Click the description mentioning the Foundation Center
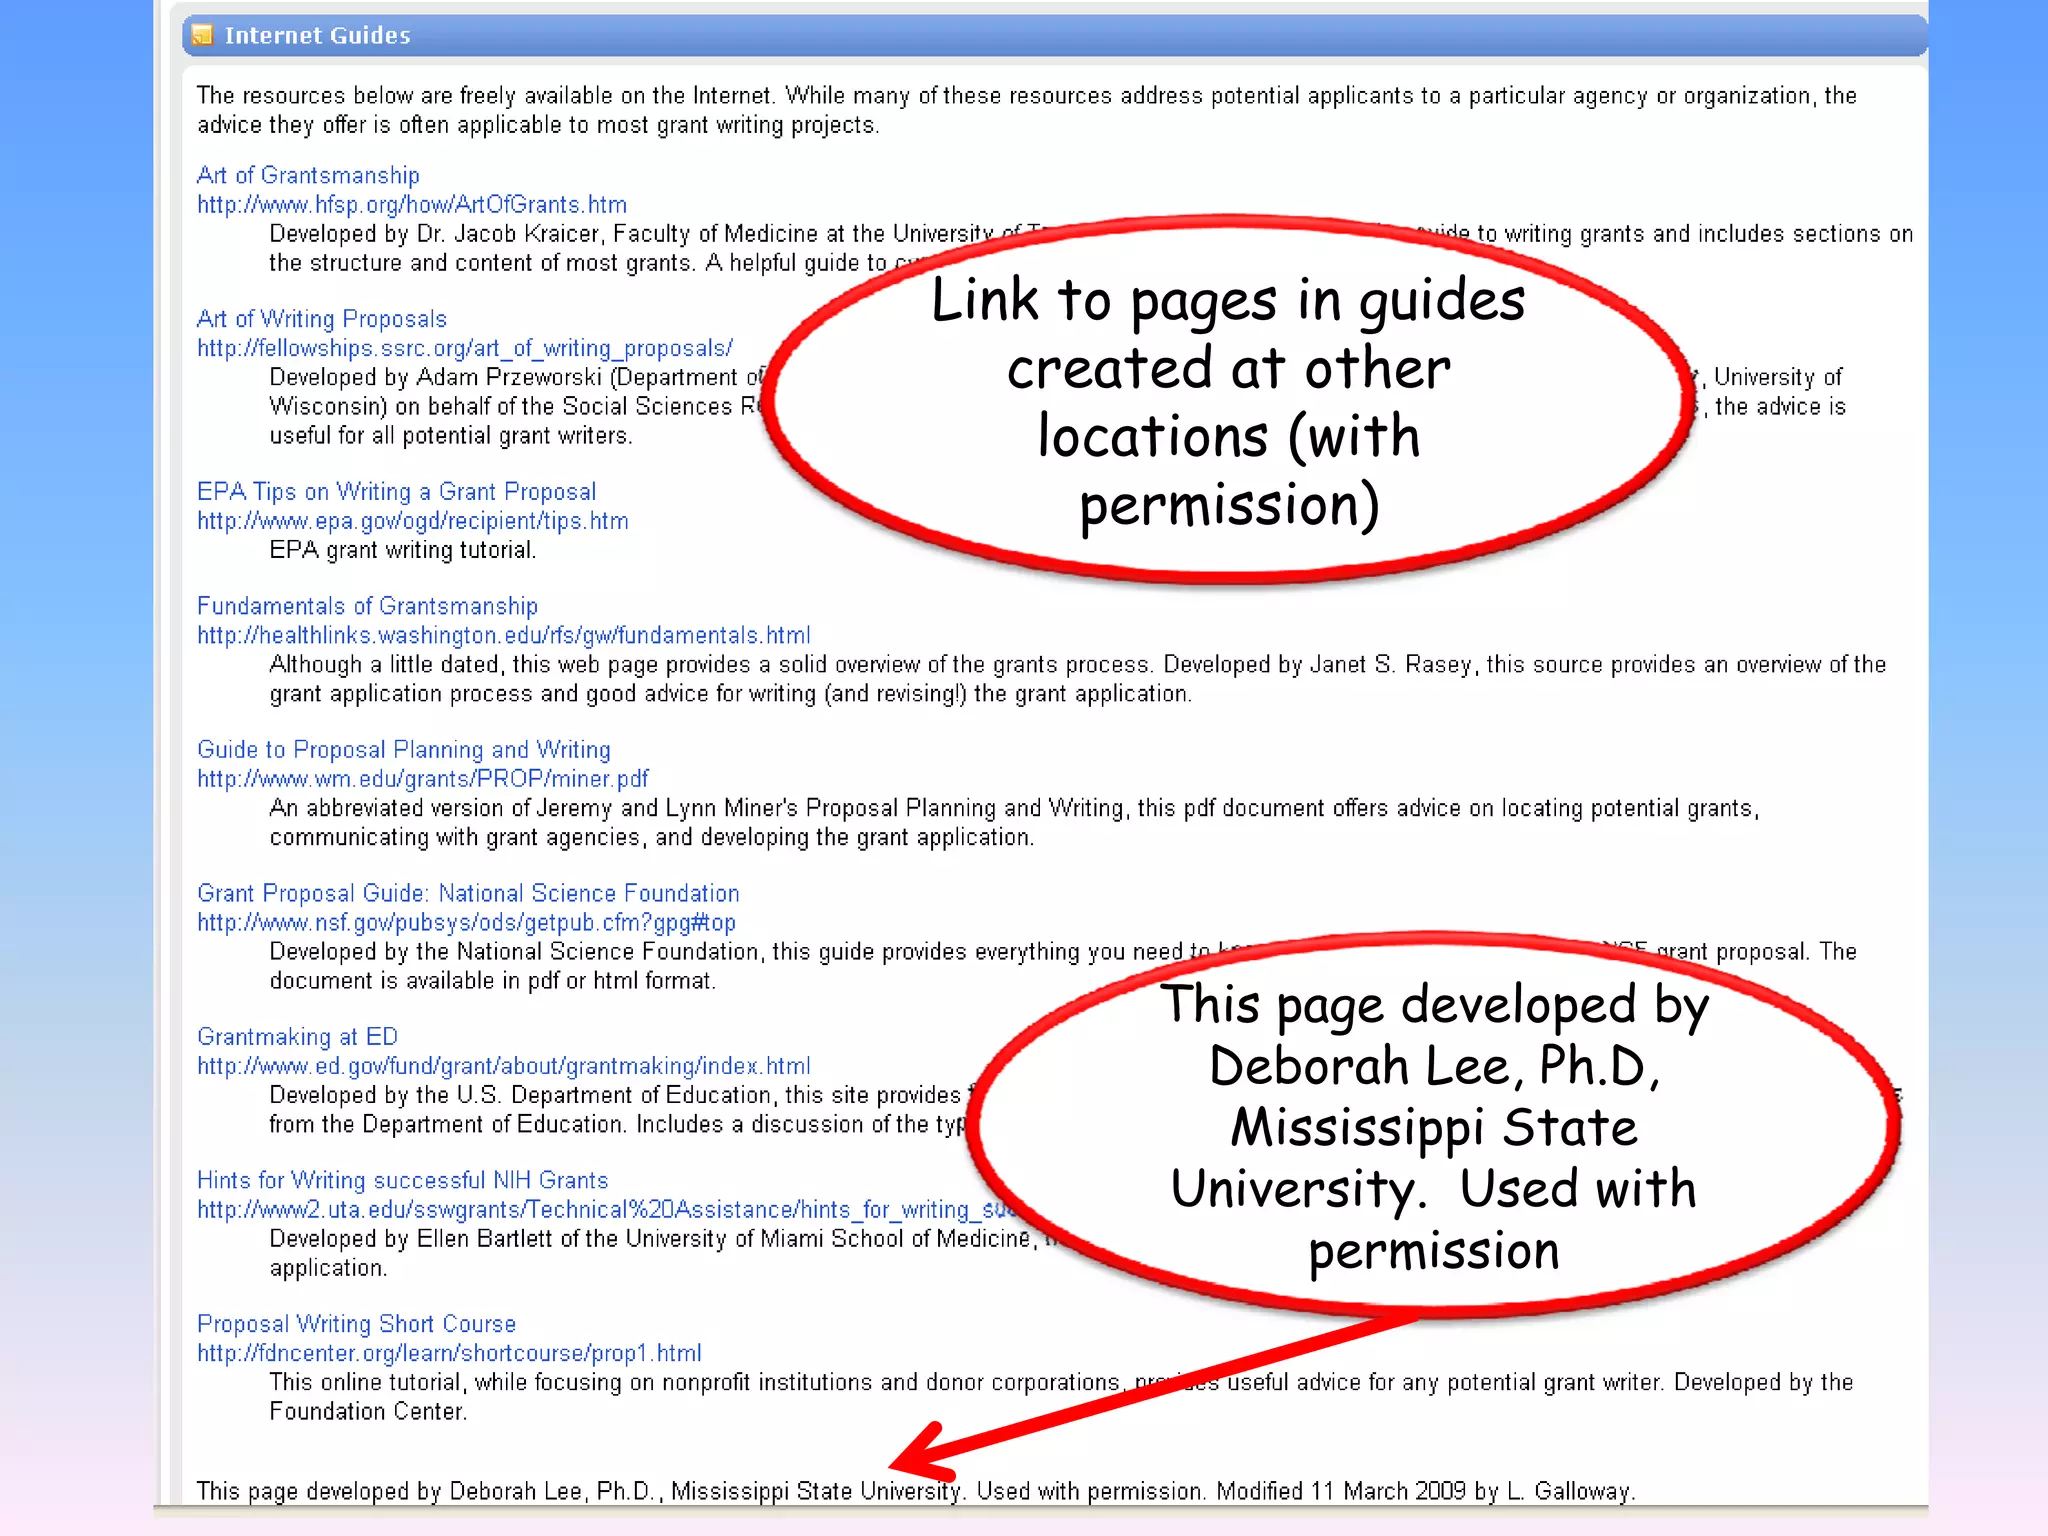This screenshot has width=2048, height=1536. pyautogui.click(x=1061, y=1397)
